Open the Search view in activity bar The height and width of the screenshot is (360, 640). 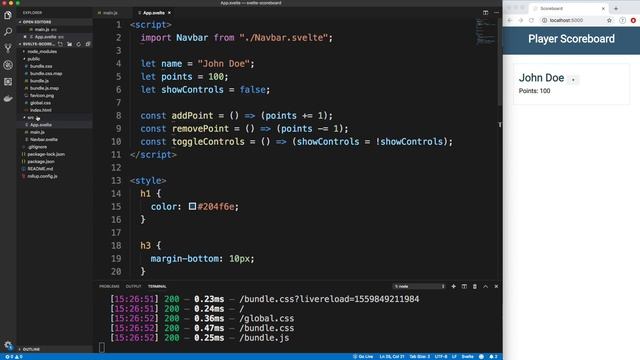click(x=8, y=32)
